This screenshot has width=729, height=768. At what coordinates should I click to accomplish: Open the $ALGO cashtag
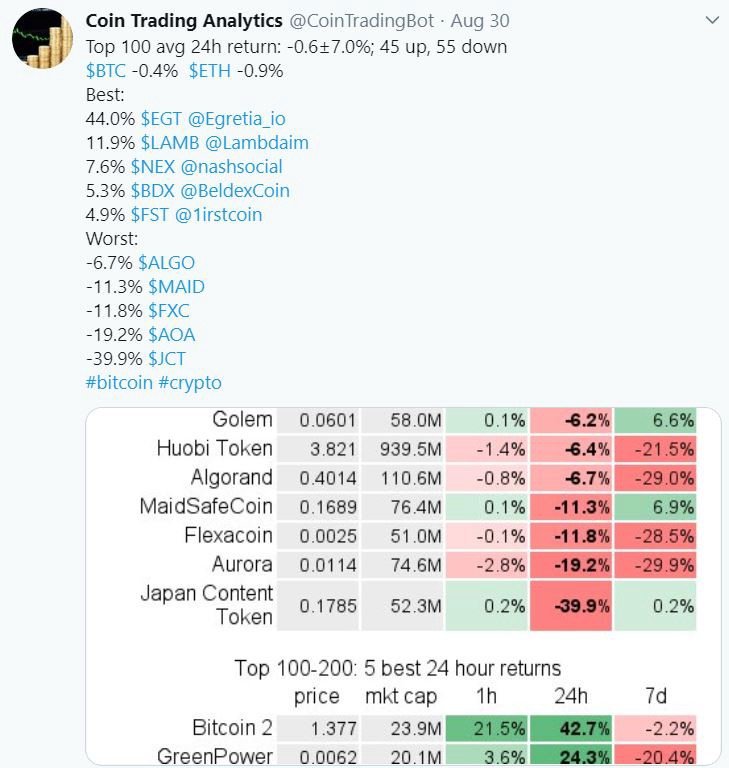[x=166, y=262]
